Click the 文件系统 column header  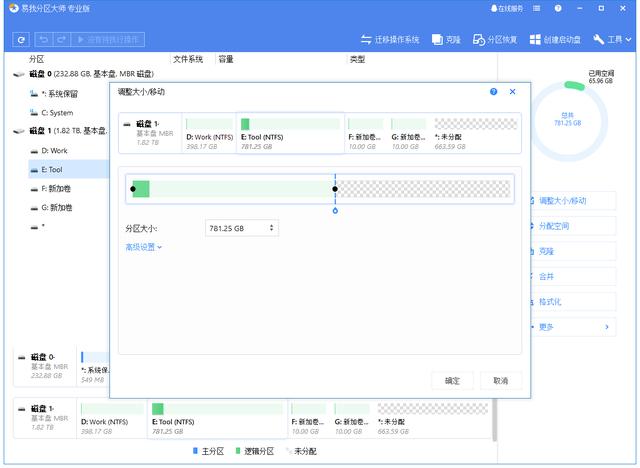tap(188, 59)
